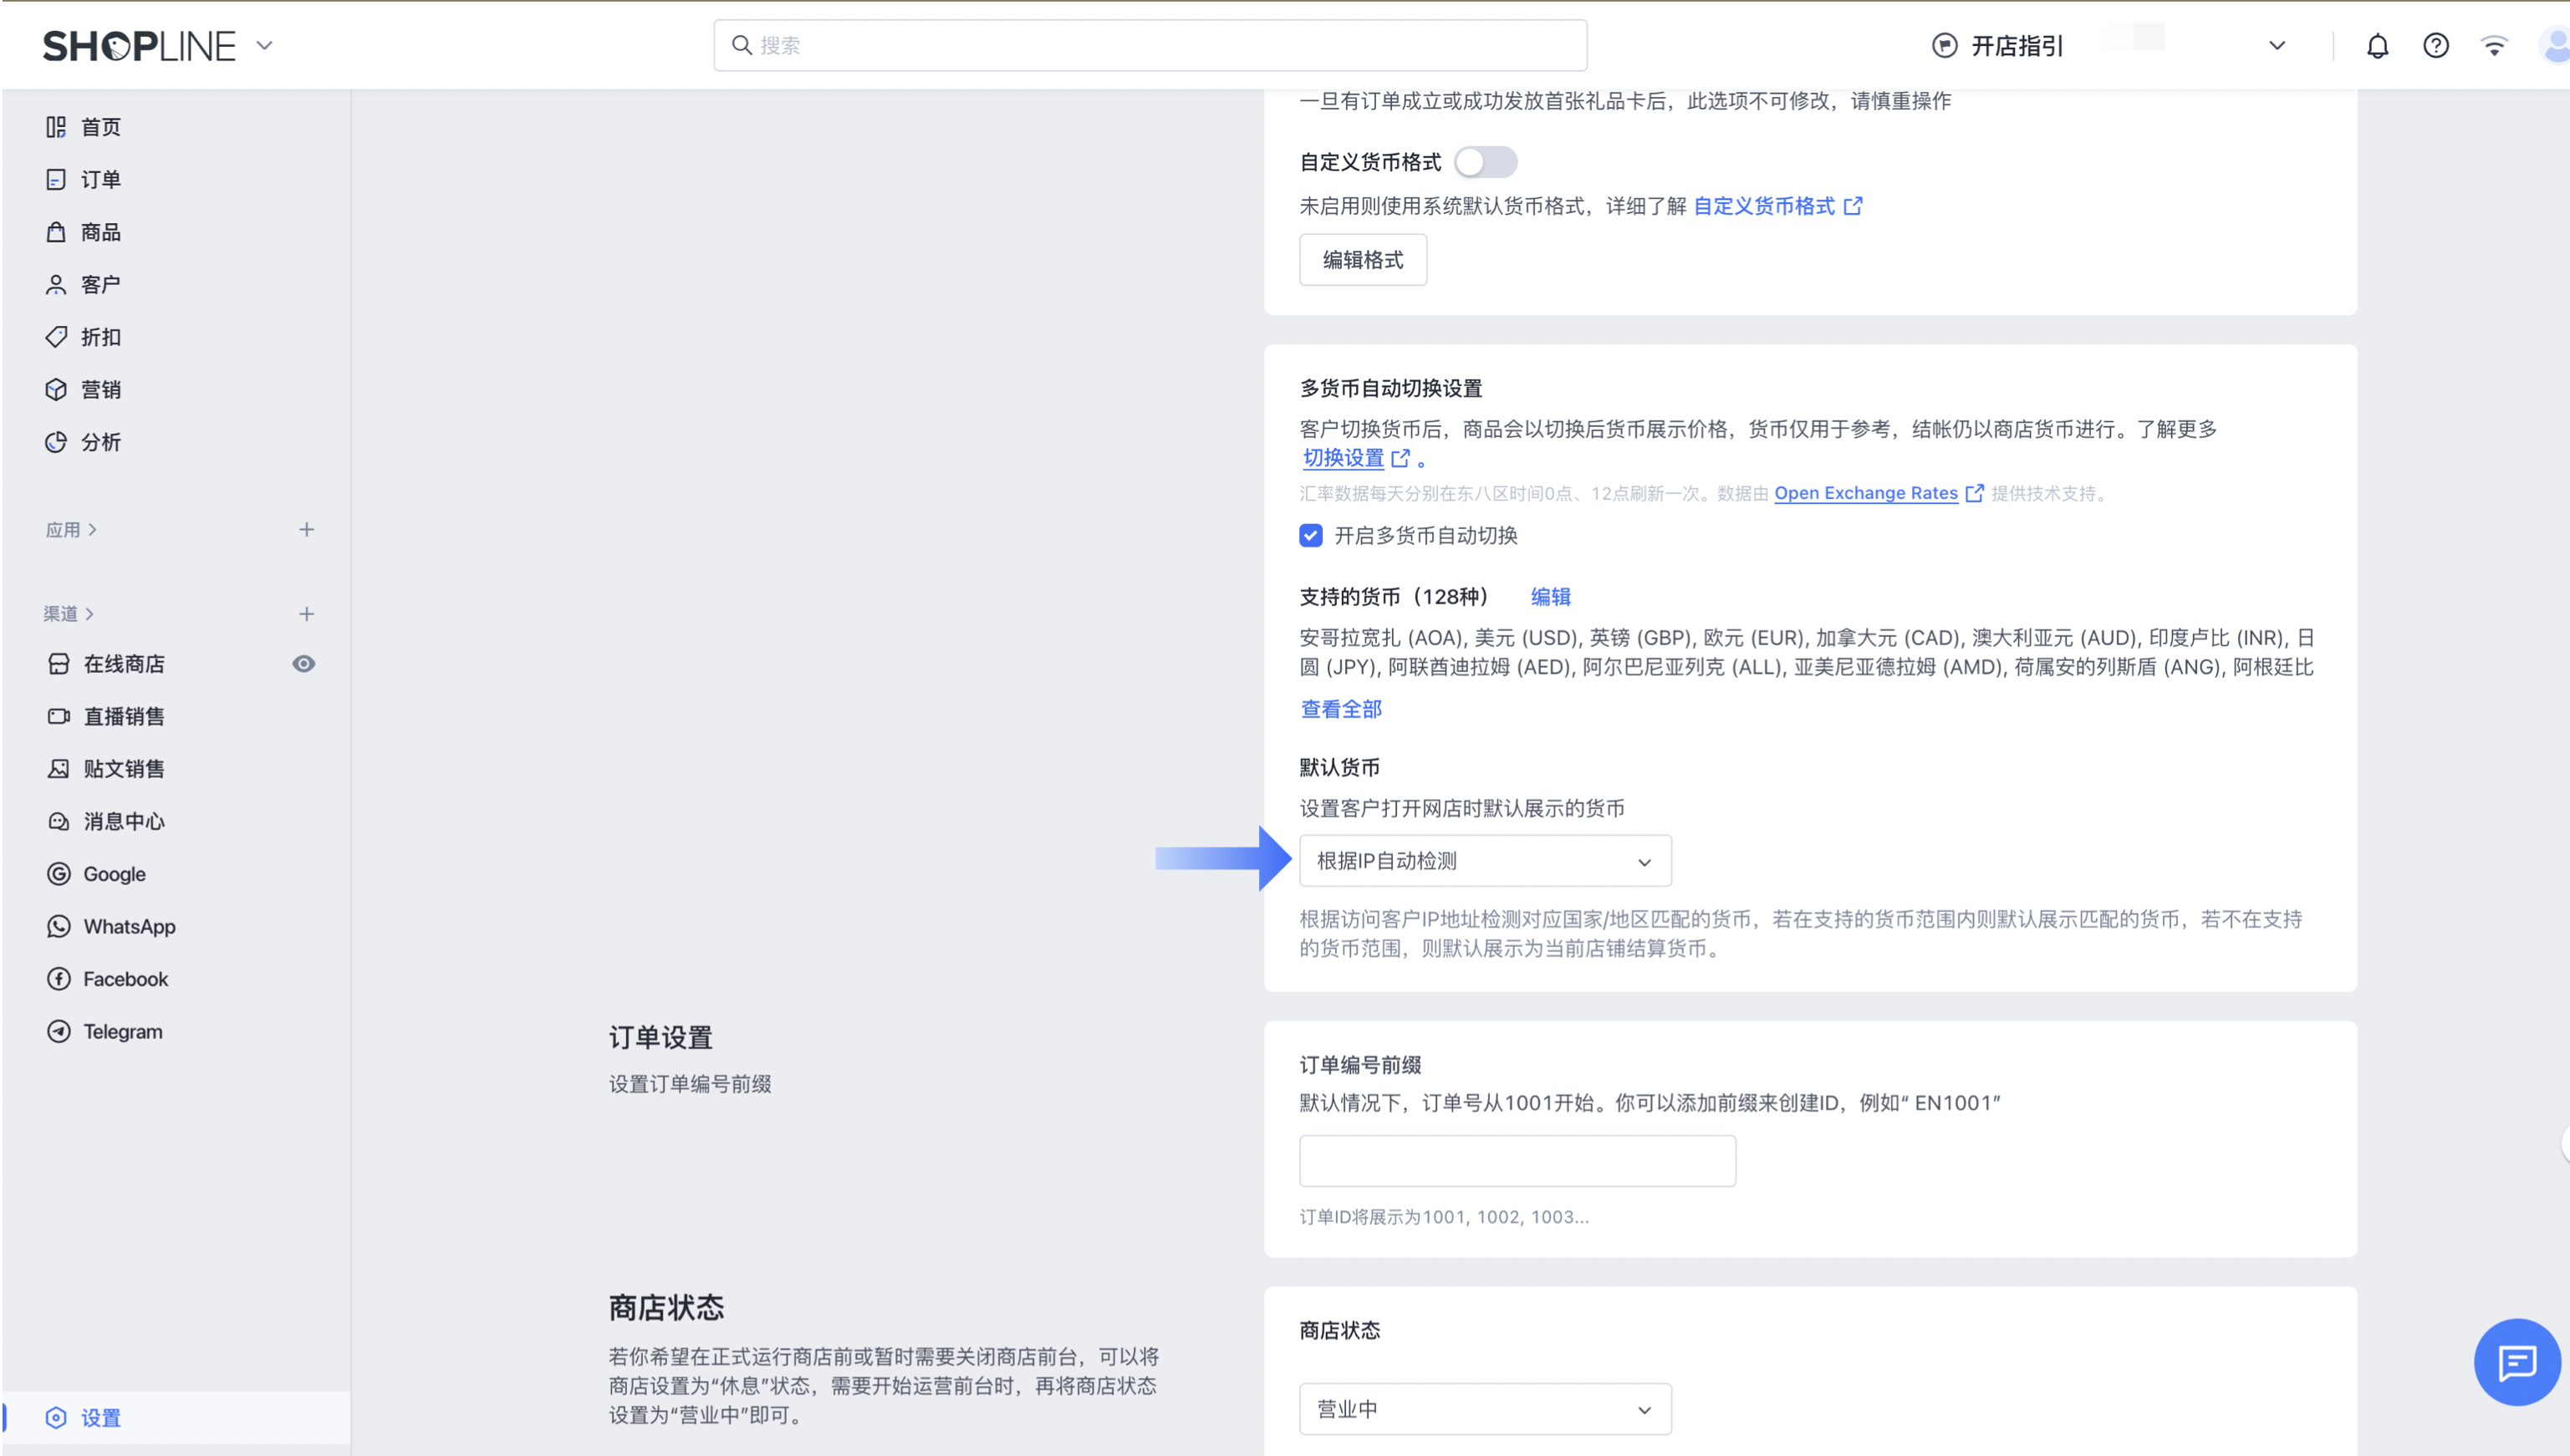Click the wifi signal icon
The width and height of the screenshot is (2570, 1456).
point(2494,46)
